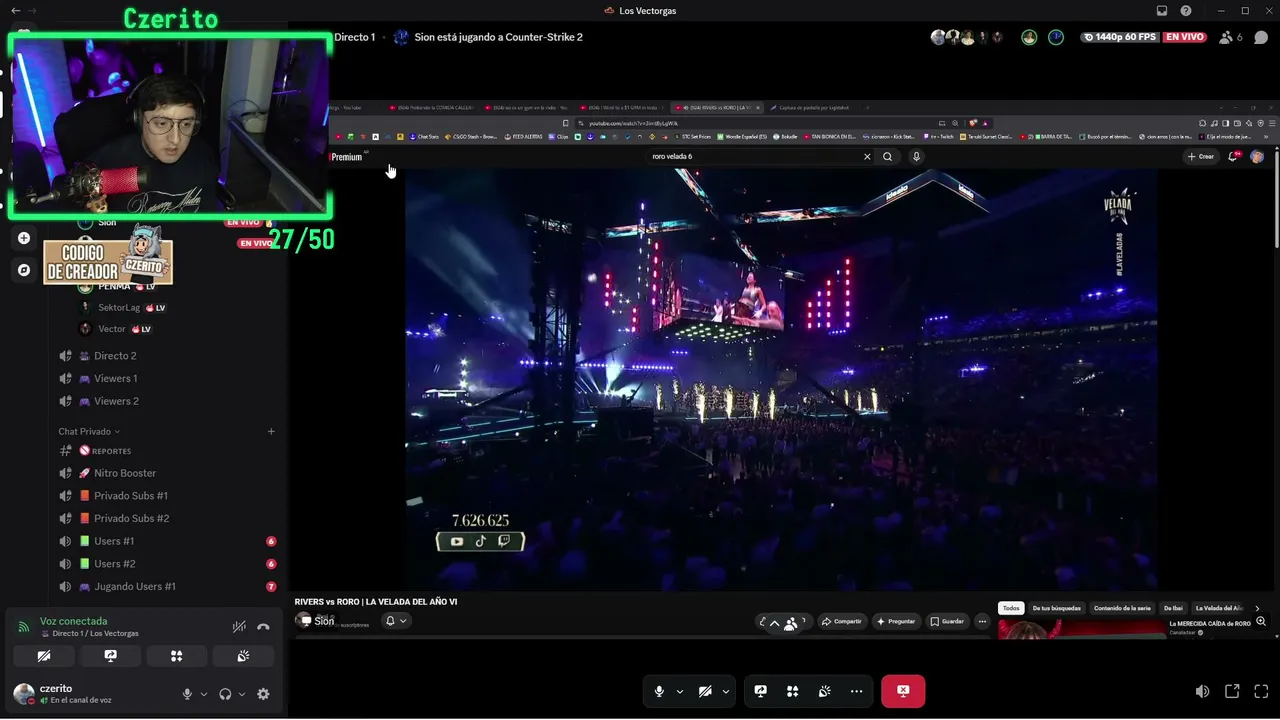Start YouTube voice search microphone
This screenshot has width=1280, height=720.
(x=916, y=157)
